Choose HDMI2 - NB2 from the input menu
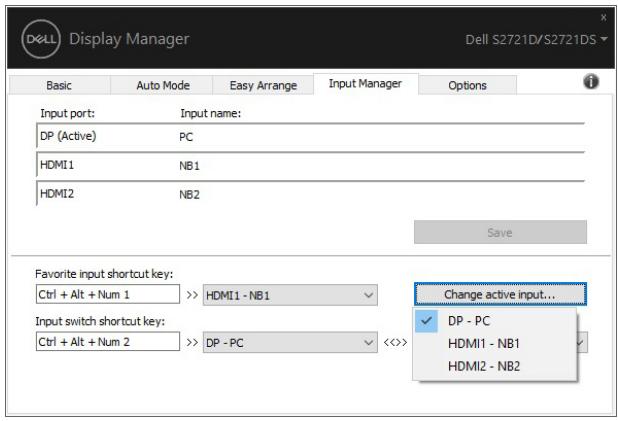This screenshot has width=618, height=421. [495, 366]
